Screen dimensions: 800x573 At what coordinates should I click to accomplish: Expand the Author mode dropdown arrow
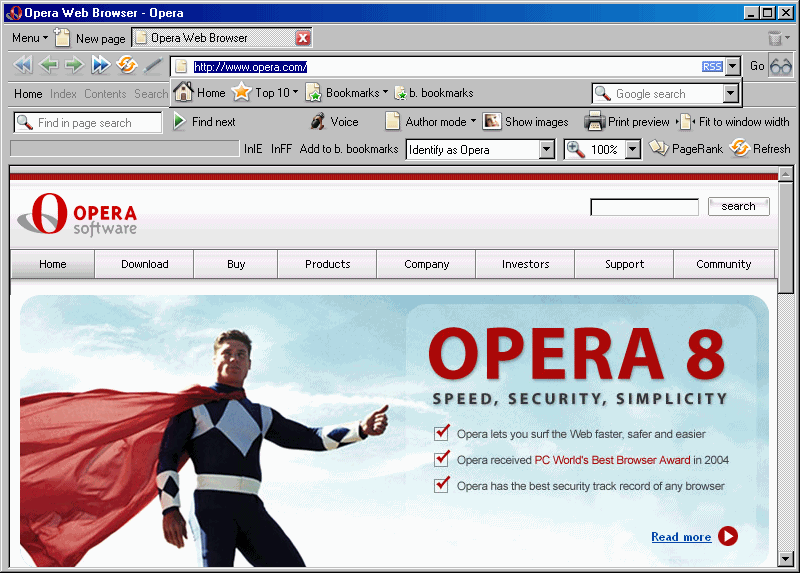[x=473, y=121]
